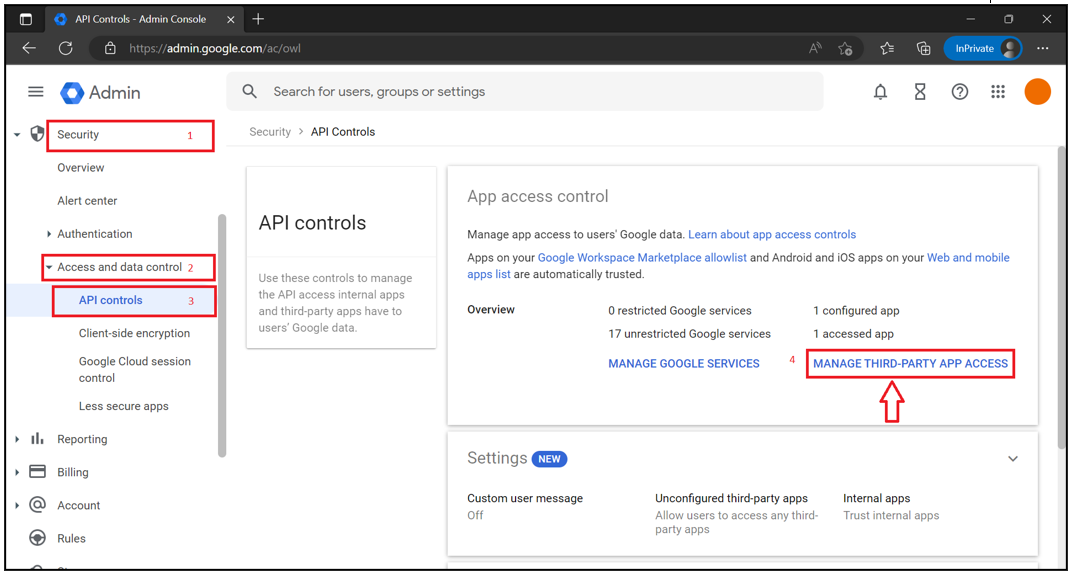Viewport: 1071px width, 575px height.
Task: Add this page to favorites star
Action: point(846,48)
